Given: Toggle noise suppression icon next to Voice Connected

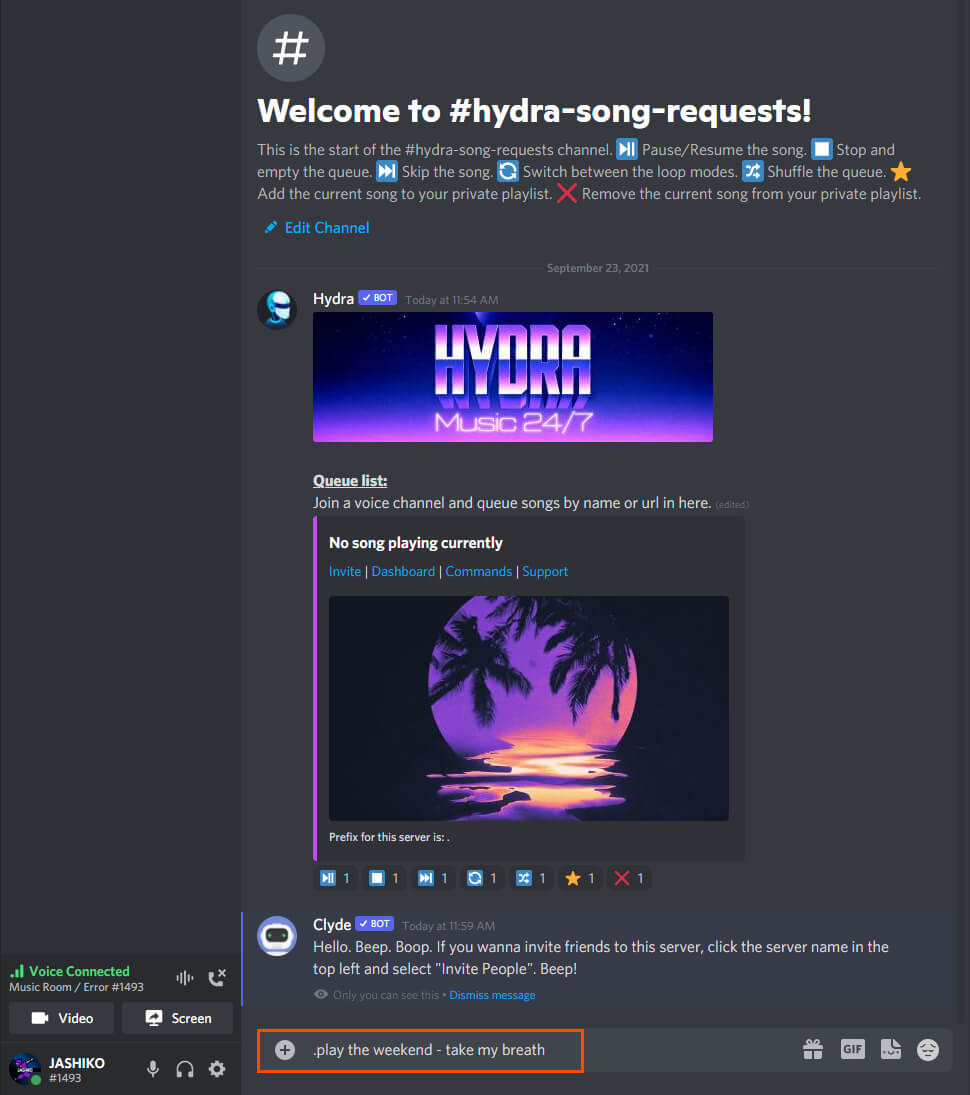Looking at the screenshot, I should pyautogui.click(x=184, y=978).
